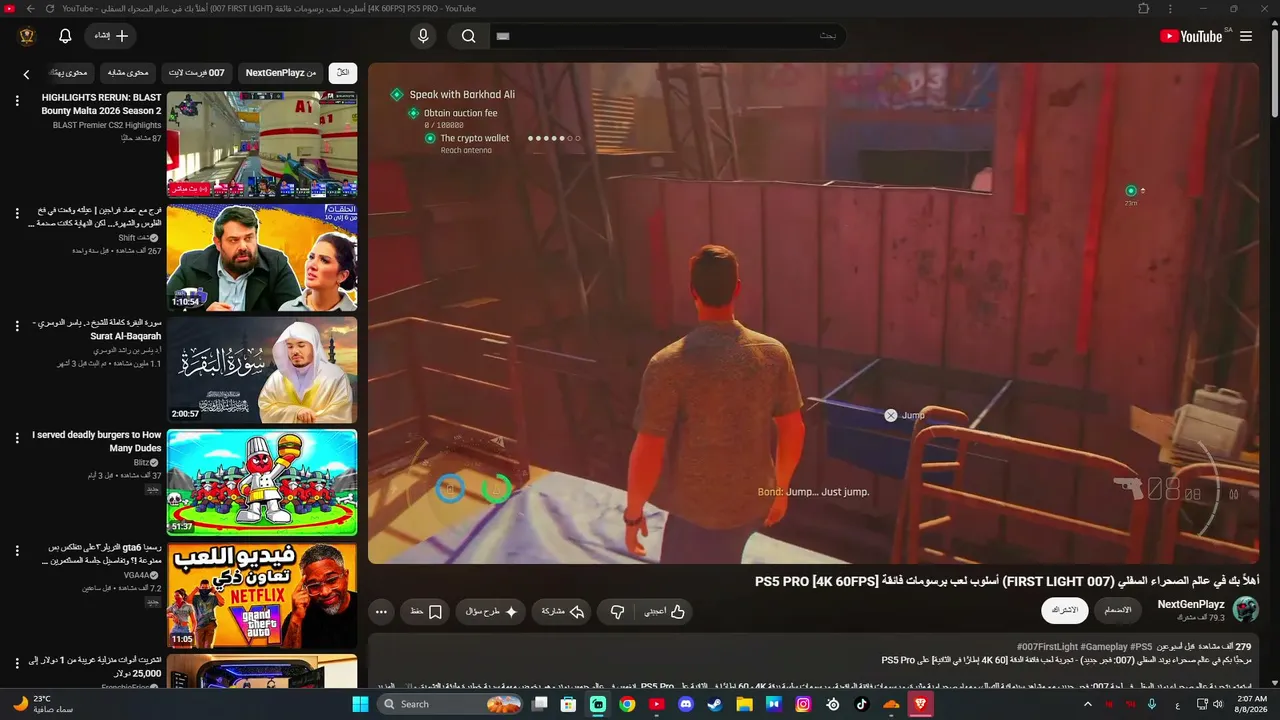Open options for deadly burgers video
The height and width of the screenshot is (720, 1280).
click(16, 438)
